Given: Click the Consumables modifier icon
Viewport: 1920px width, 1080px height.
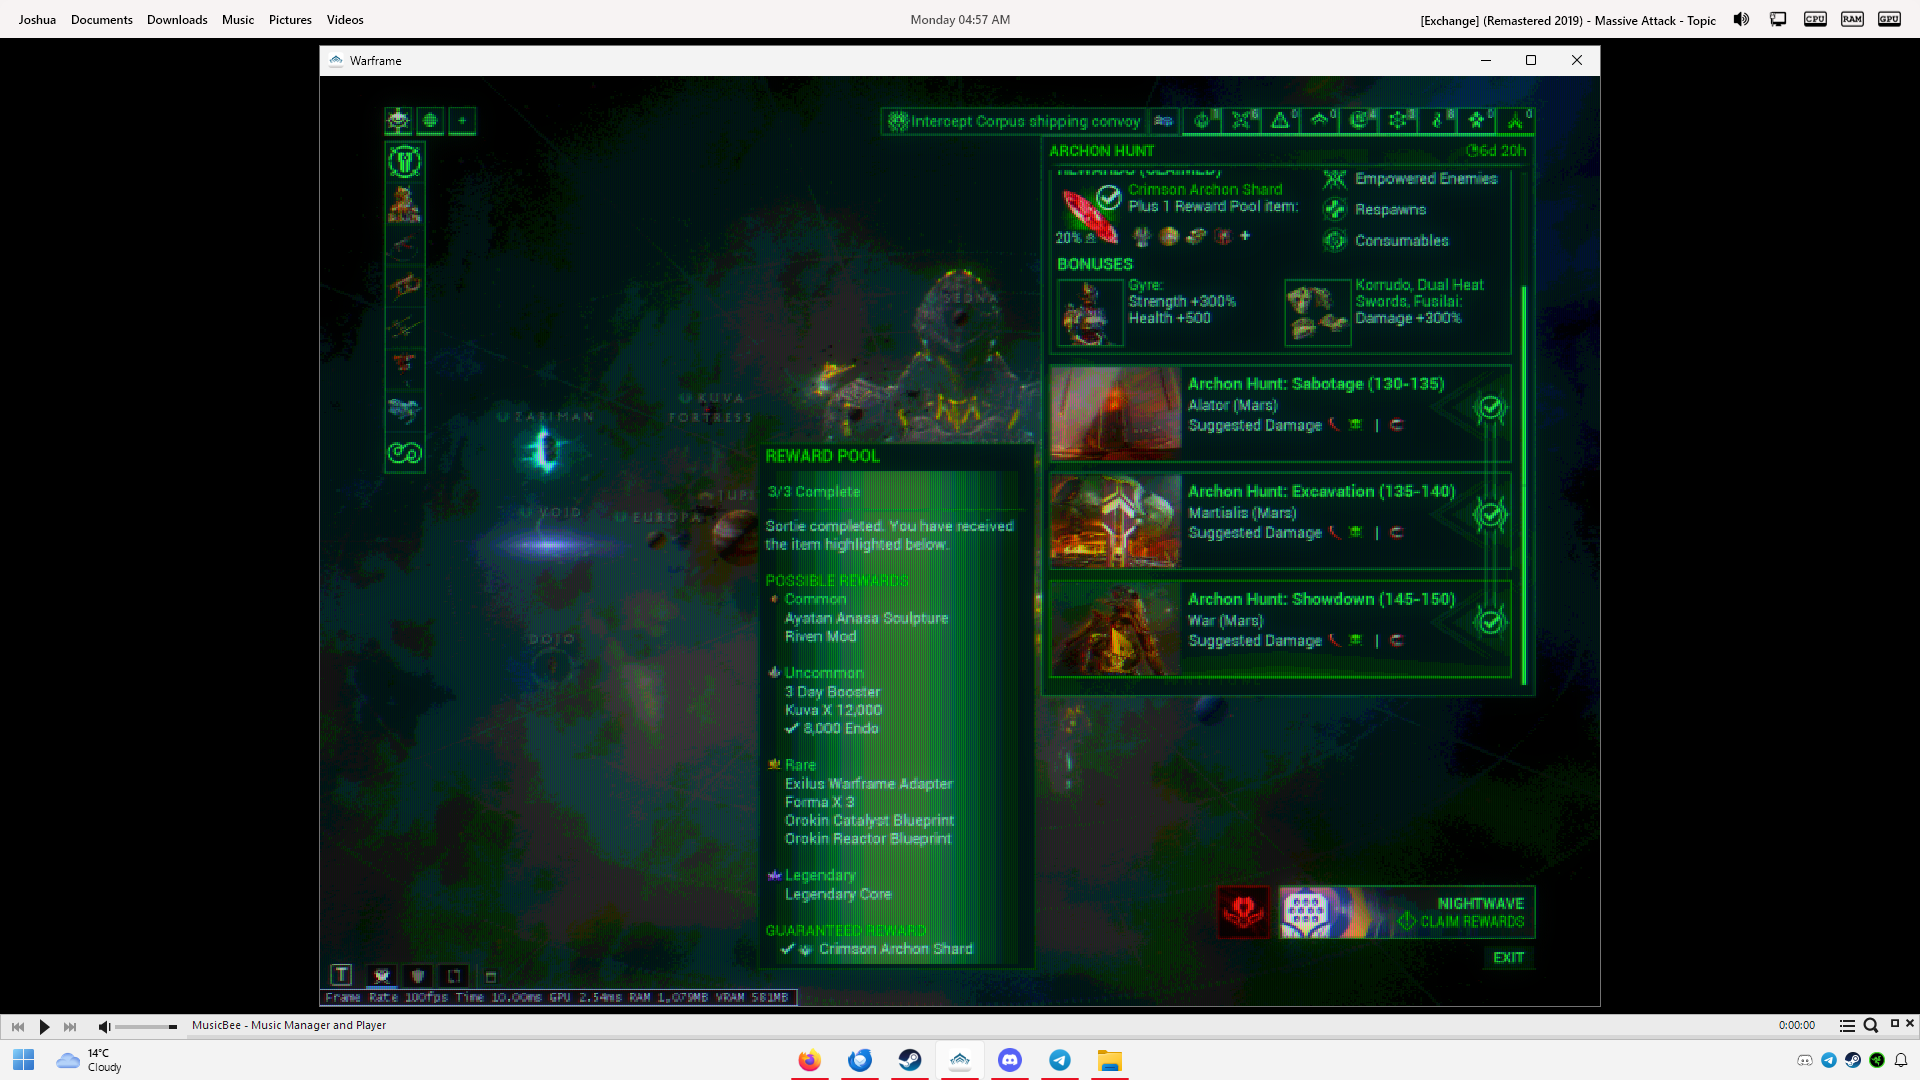Looking at the screenshot, I should 1334,240.
